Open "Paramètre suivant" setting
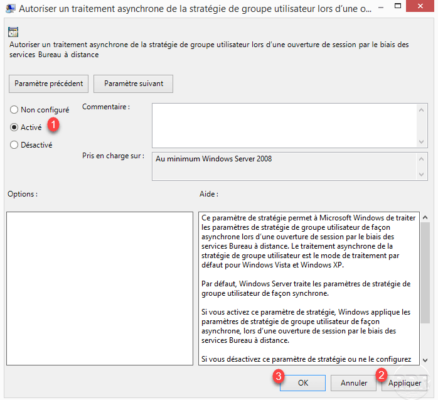The width and height of the screenshot is (438, 400). coord(133,83)
